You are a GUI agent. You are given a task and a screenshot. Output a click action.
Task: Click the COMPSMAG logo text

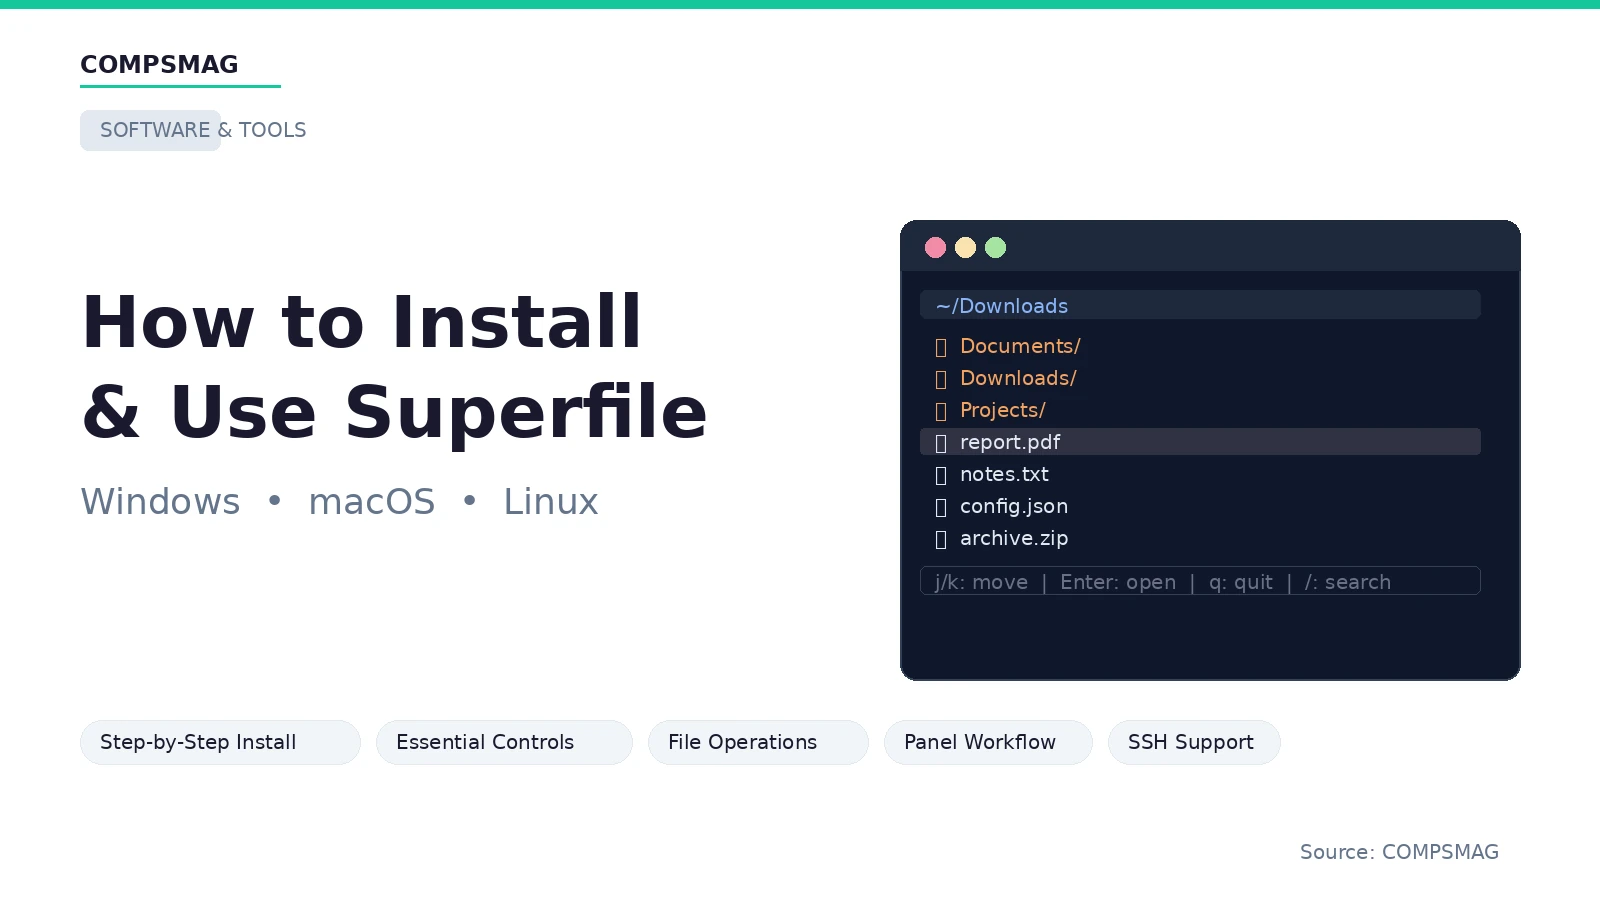point(159,65)
